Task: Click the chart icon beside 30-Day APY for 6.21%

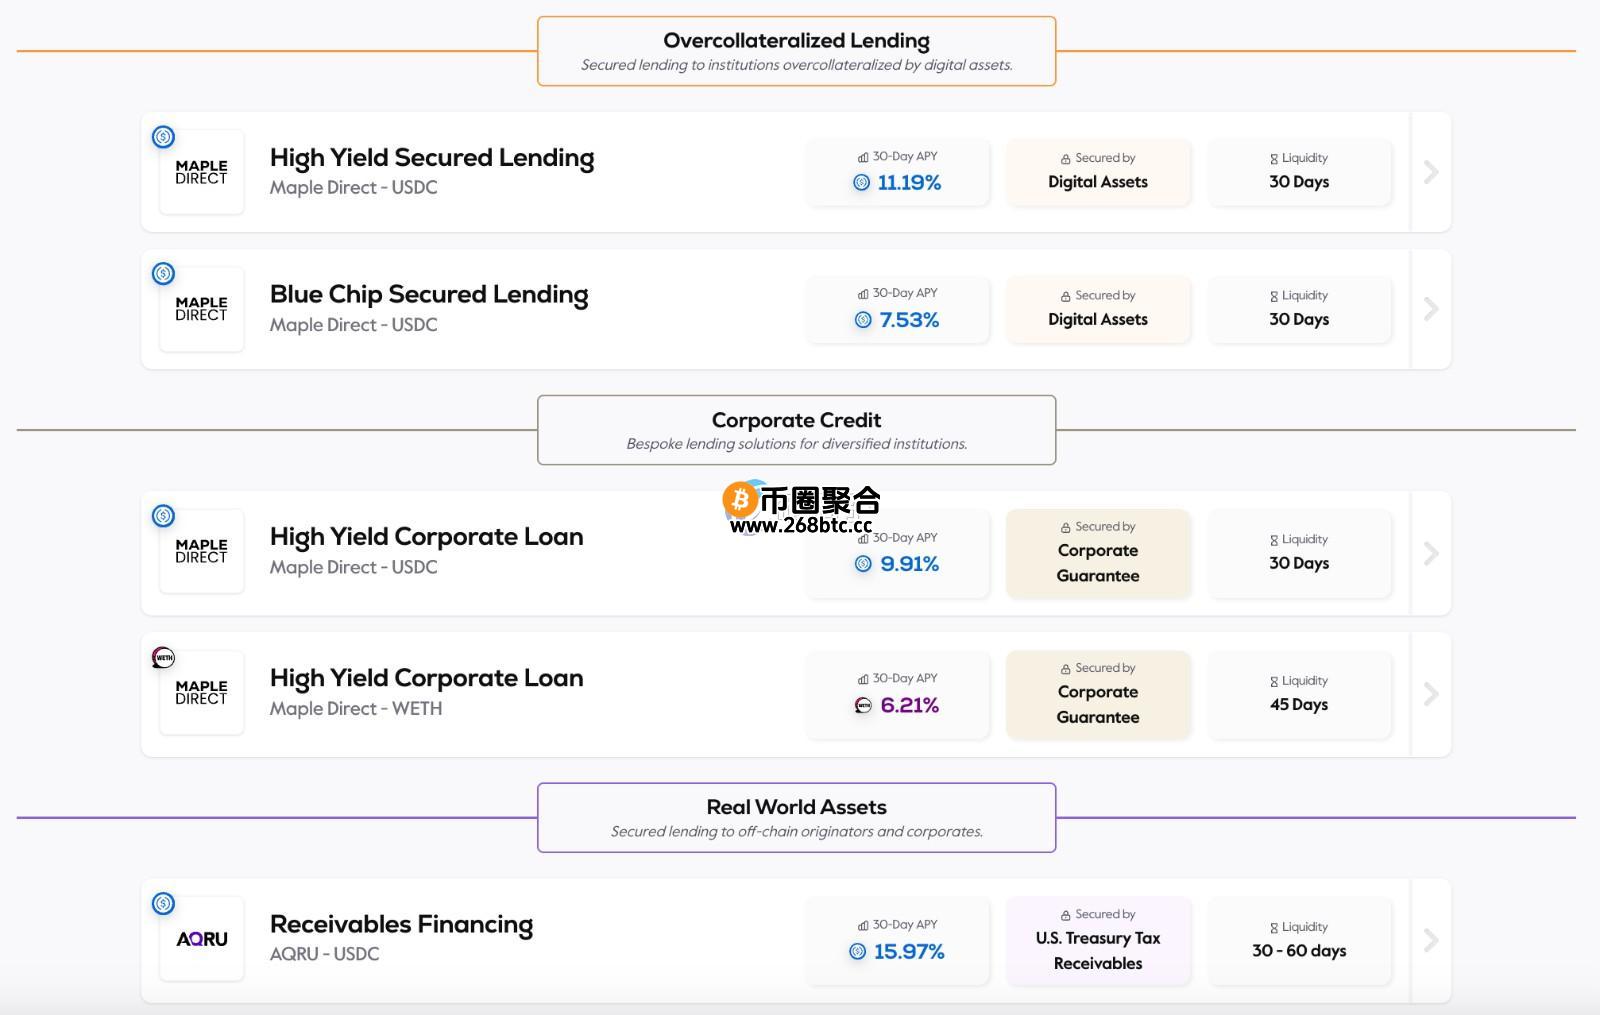Action: pyautogui.click(x=863, y=679)
